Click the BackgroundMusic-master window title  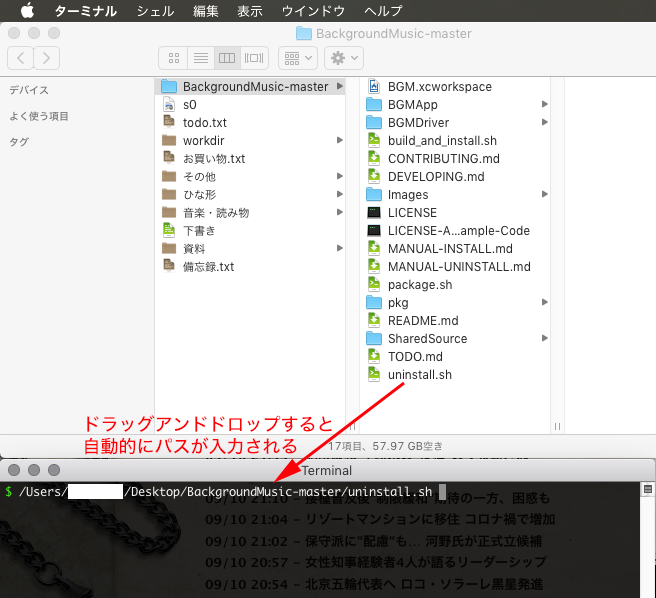393,33
